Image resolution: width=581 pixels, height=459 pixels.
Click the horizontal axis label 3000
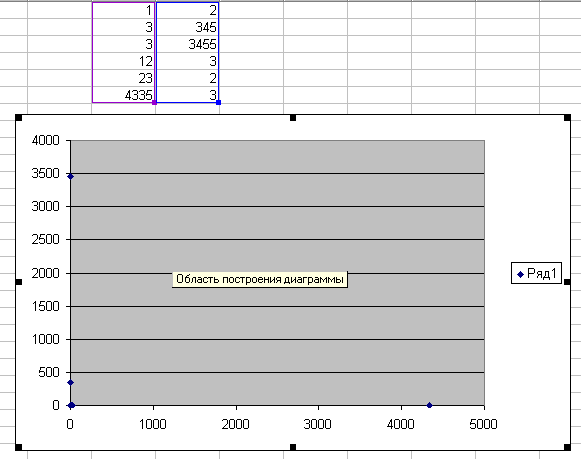pyautogui.click(x=318, y=424)
